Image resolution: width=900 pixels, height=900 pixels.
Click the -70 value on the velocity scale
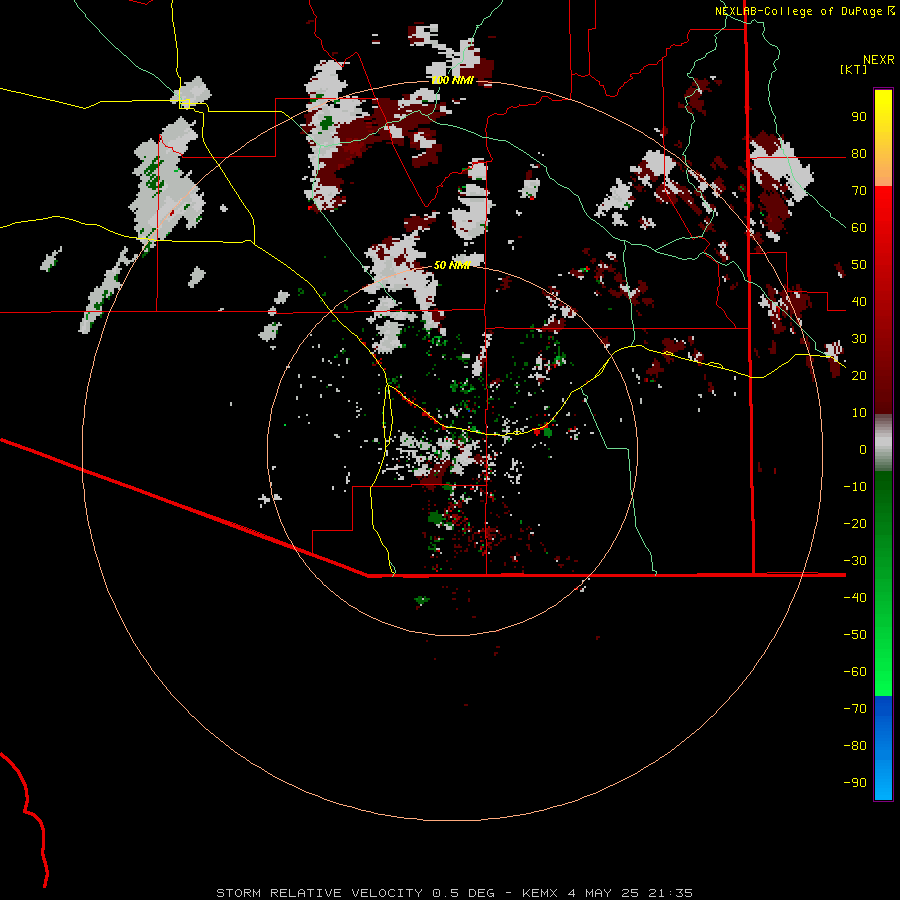click(855, 709)
